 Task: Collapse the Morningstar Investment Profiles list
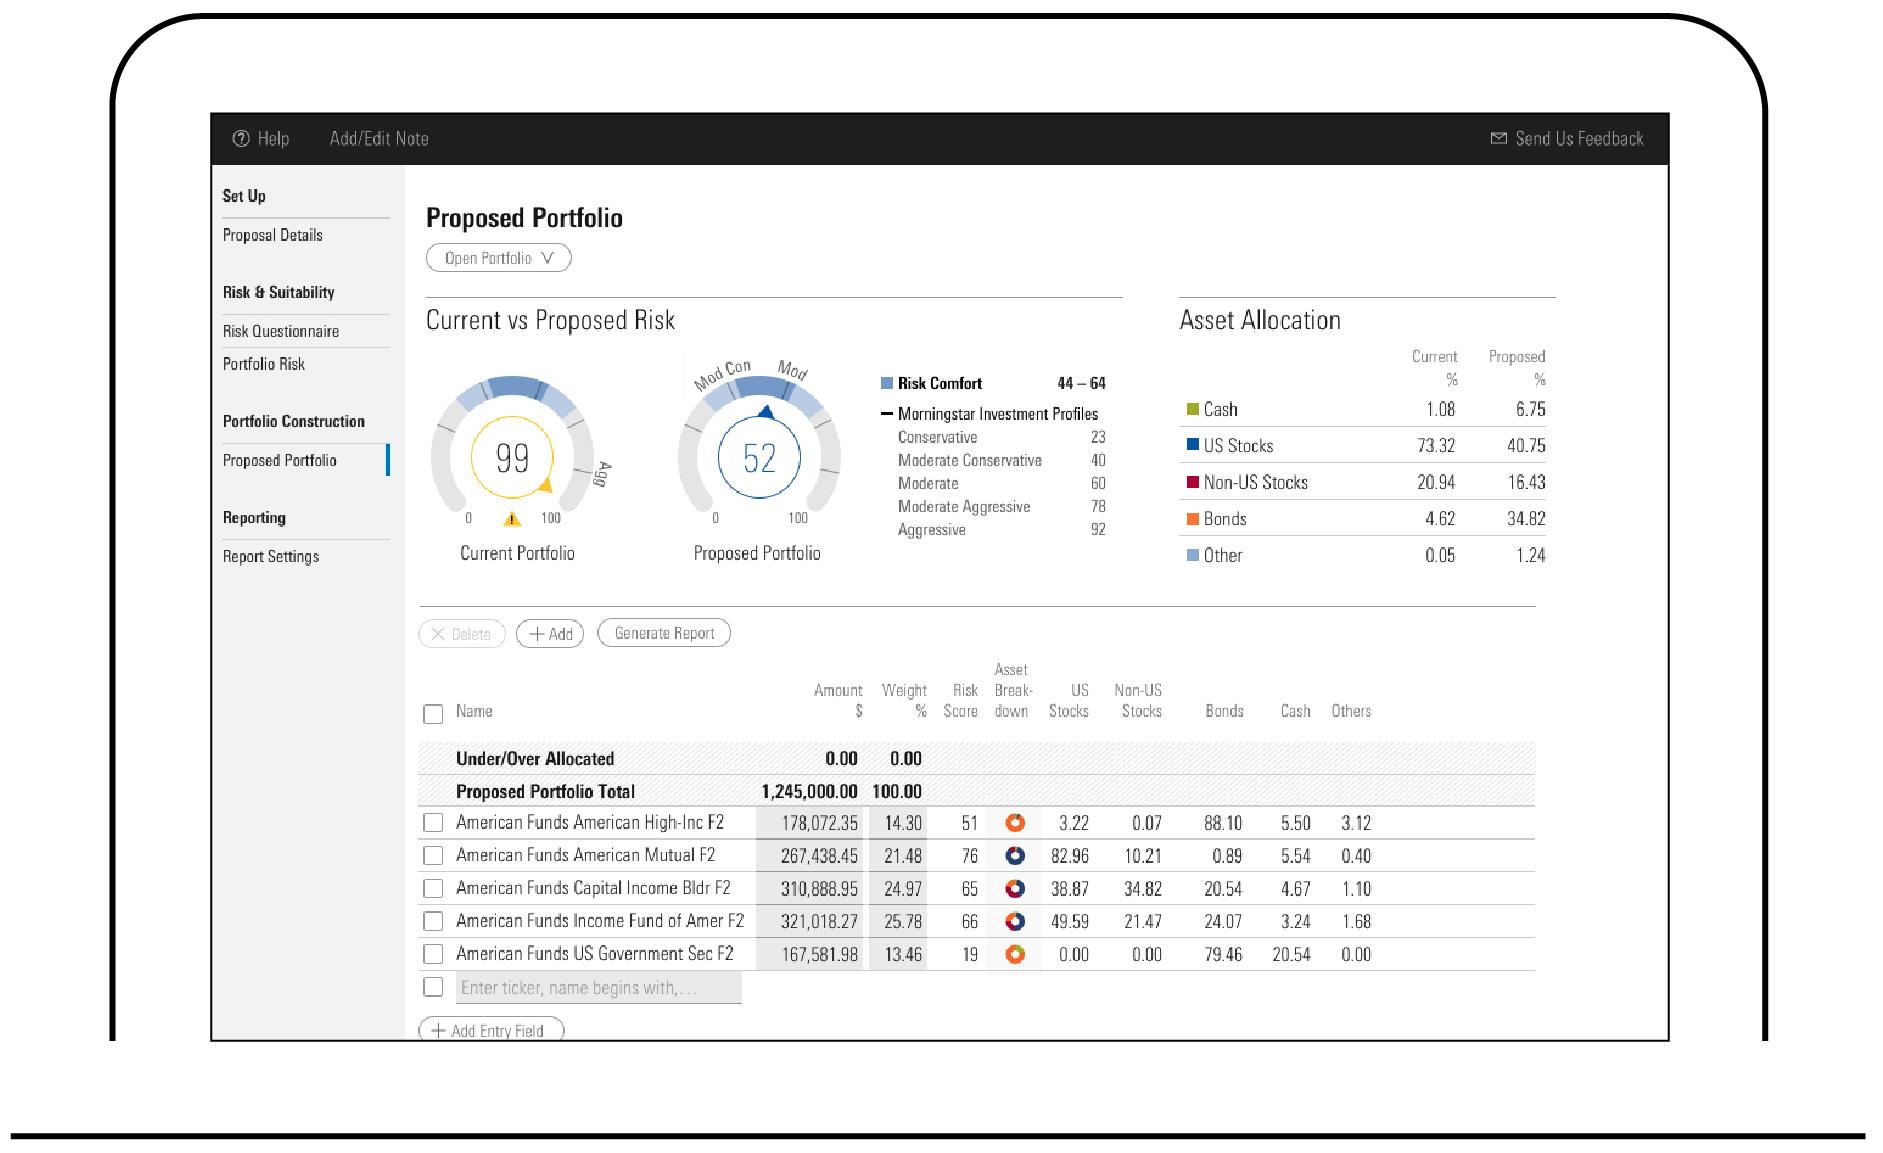click(x=886, y=414)
